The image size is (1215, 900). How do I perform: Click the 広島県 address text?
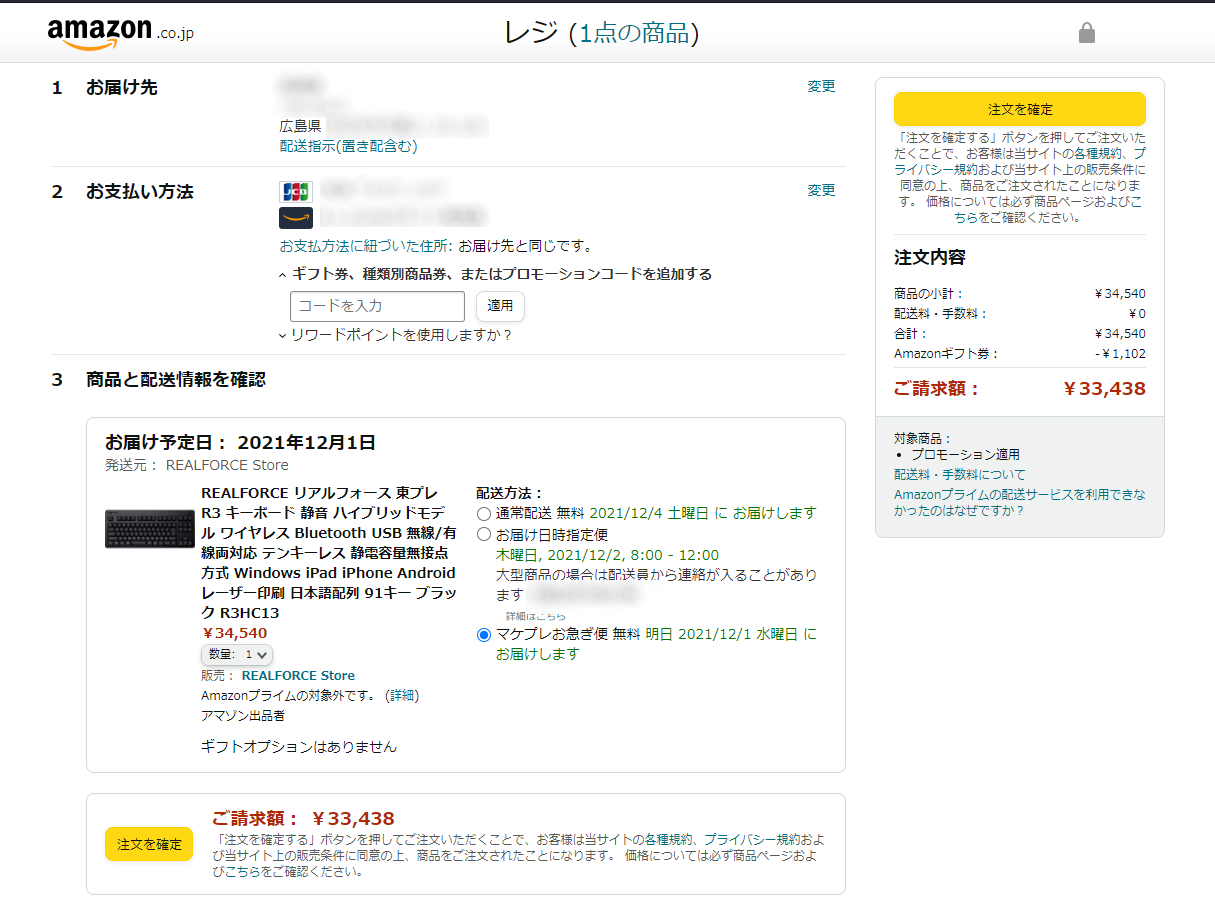pos(300,127)
